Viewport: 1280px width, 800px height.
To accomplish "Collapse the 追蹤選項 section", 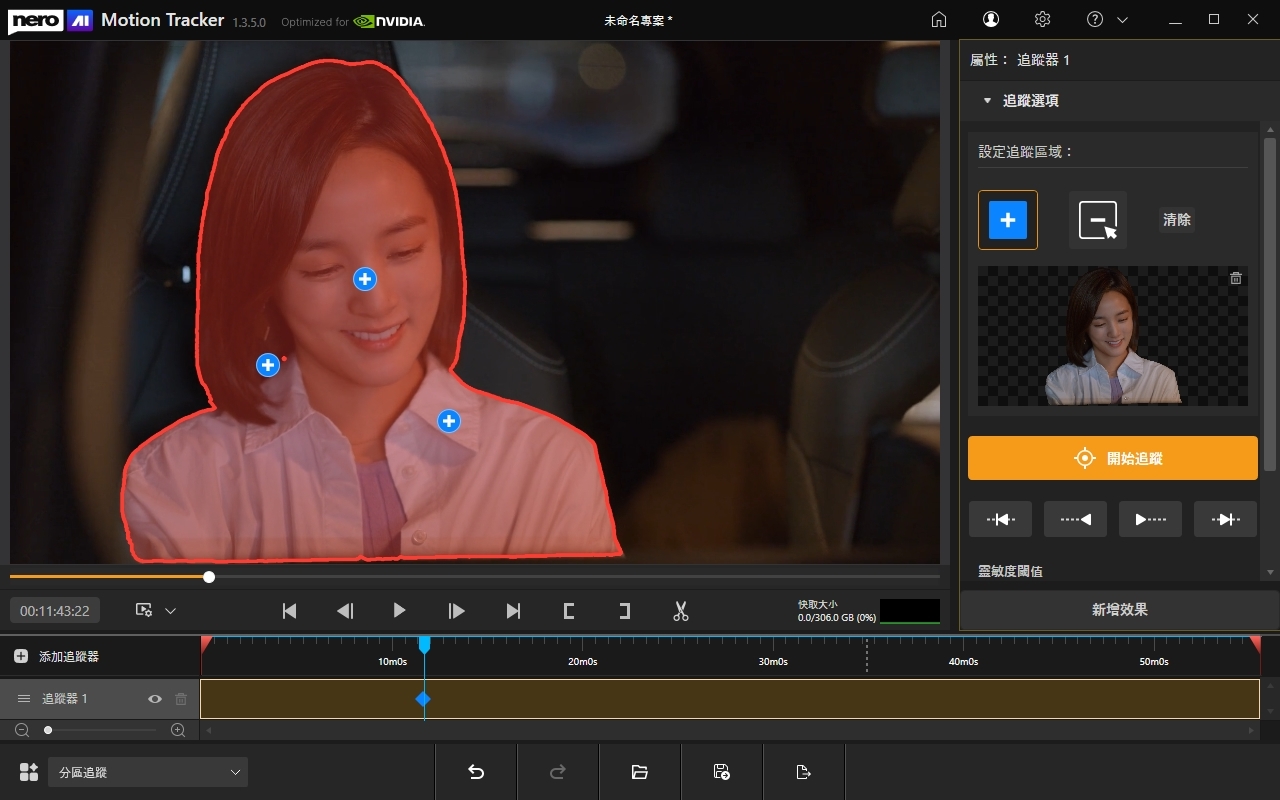I will click(987, 101).
